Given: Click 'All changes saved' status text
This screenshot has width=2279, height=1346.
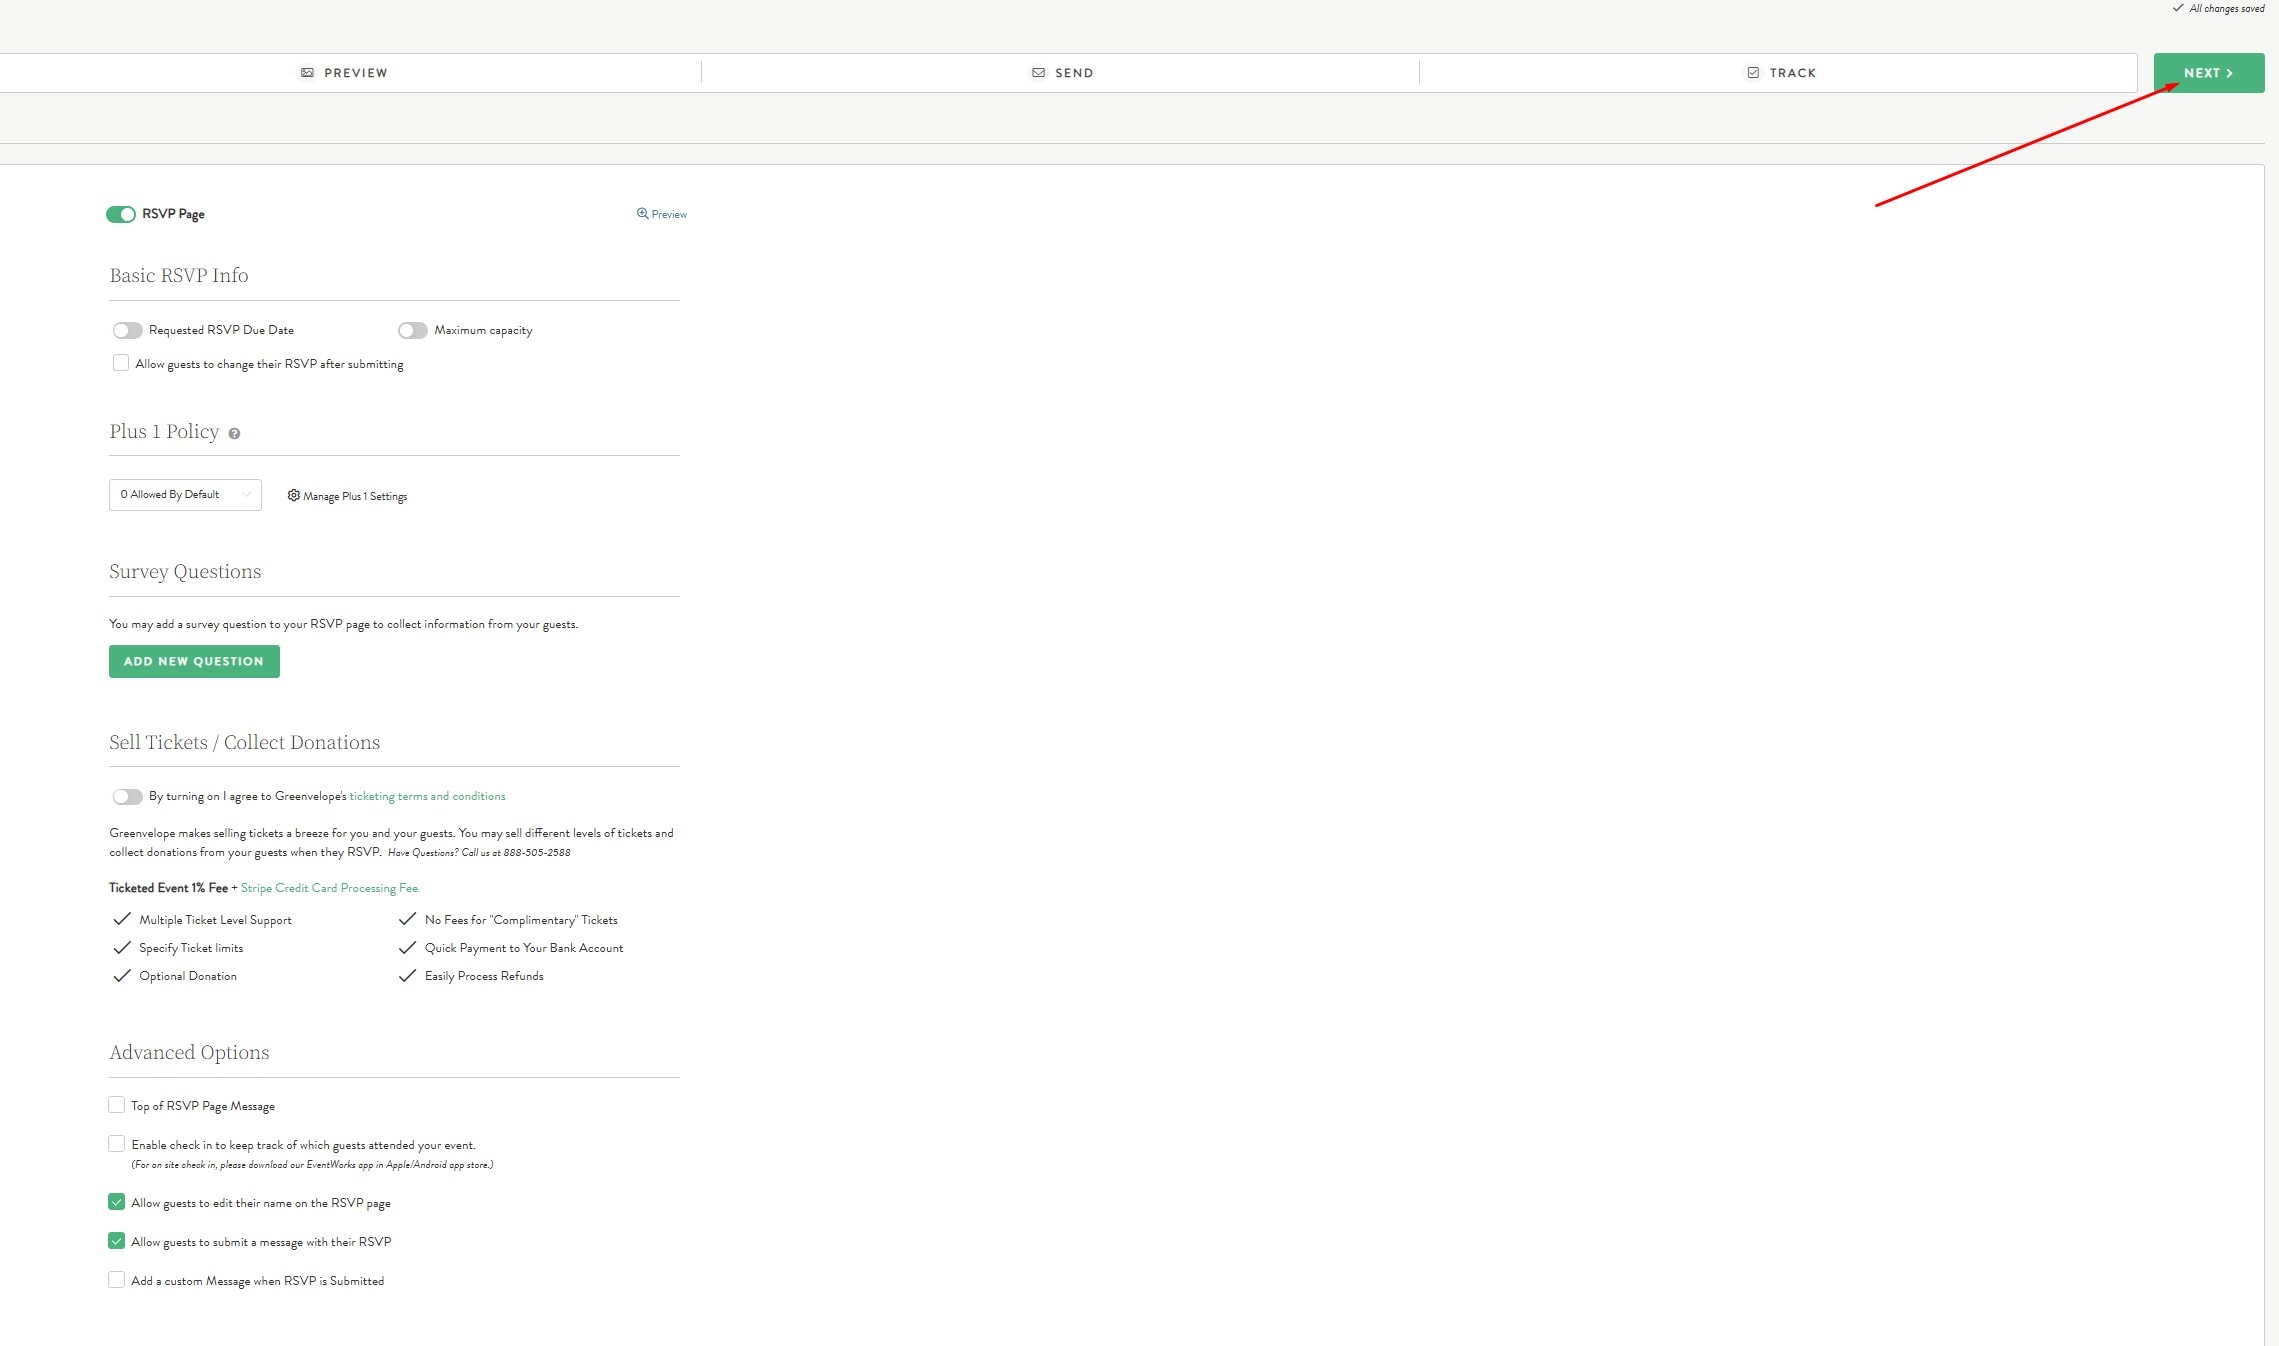Looking at the screenshot, I should point(2227,8).
